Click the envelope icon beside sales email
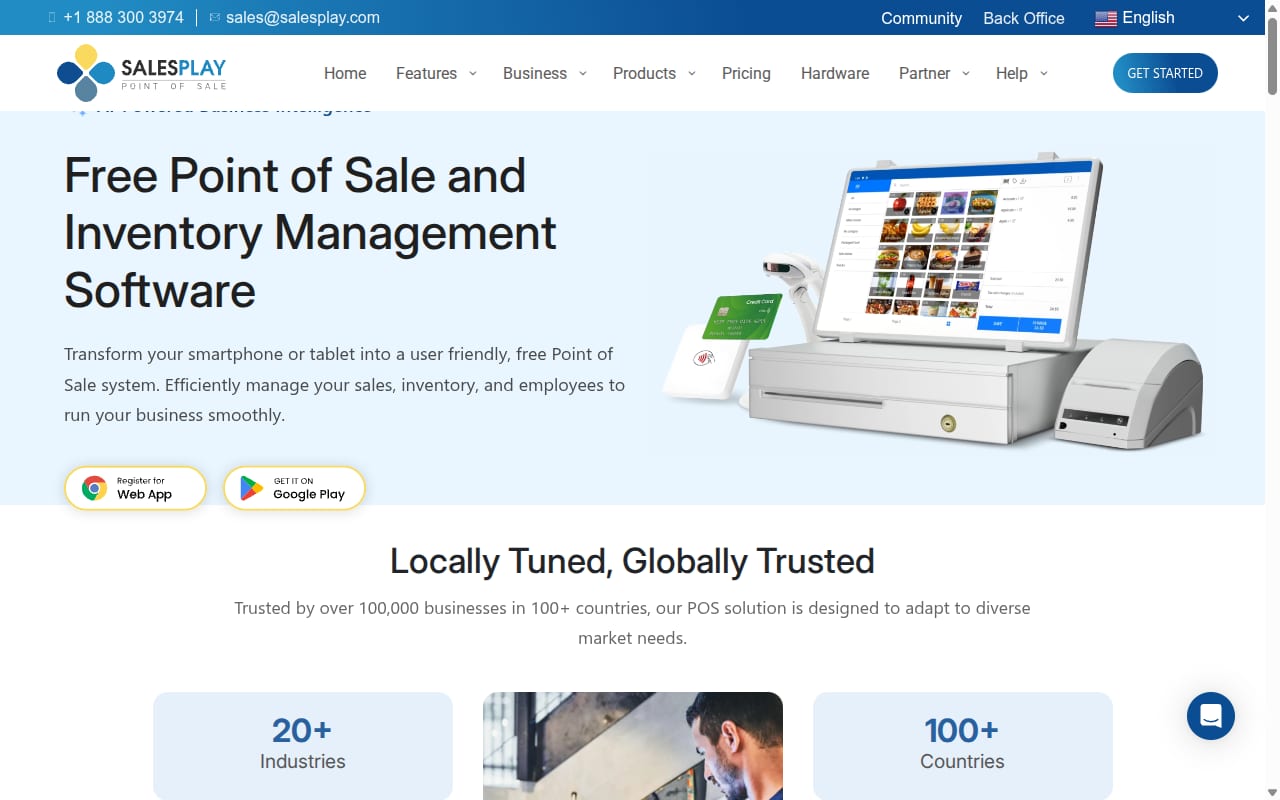1280x800 pixels. pos(214,18)
